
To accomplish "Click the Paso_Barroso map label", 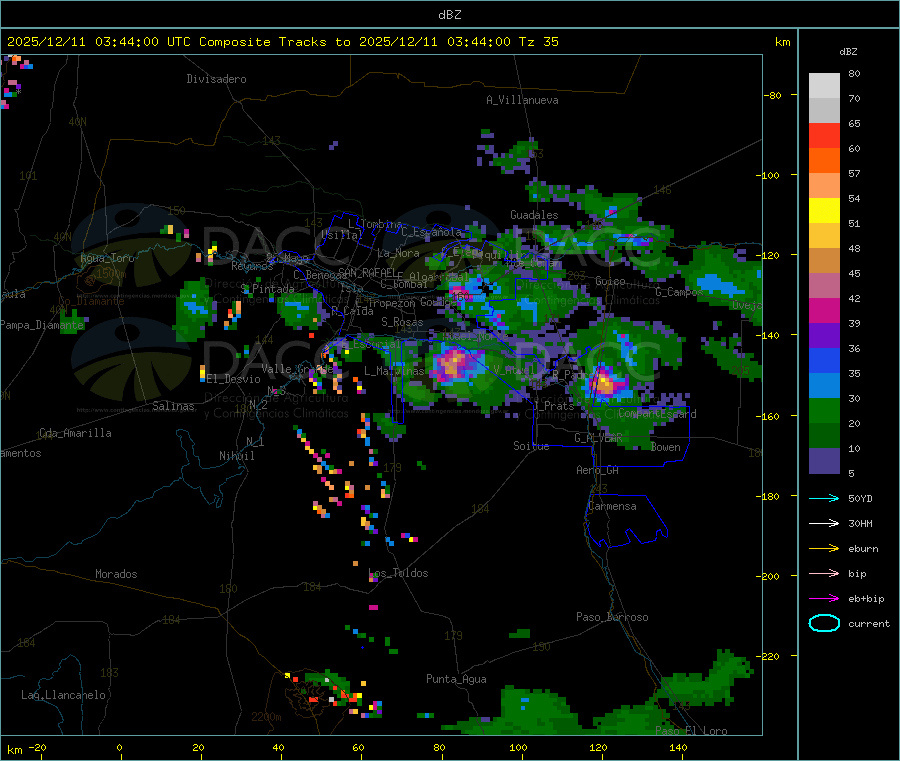I will (612, 617).
